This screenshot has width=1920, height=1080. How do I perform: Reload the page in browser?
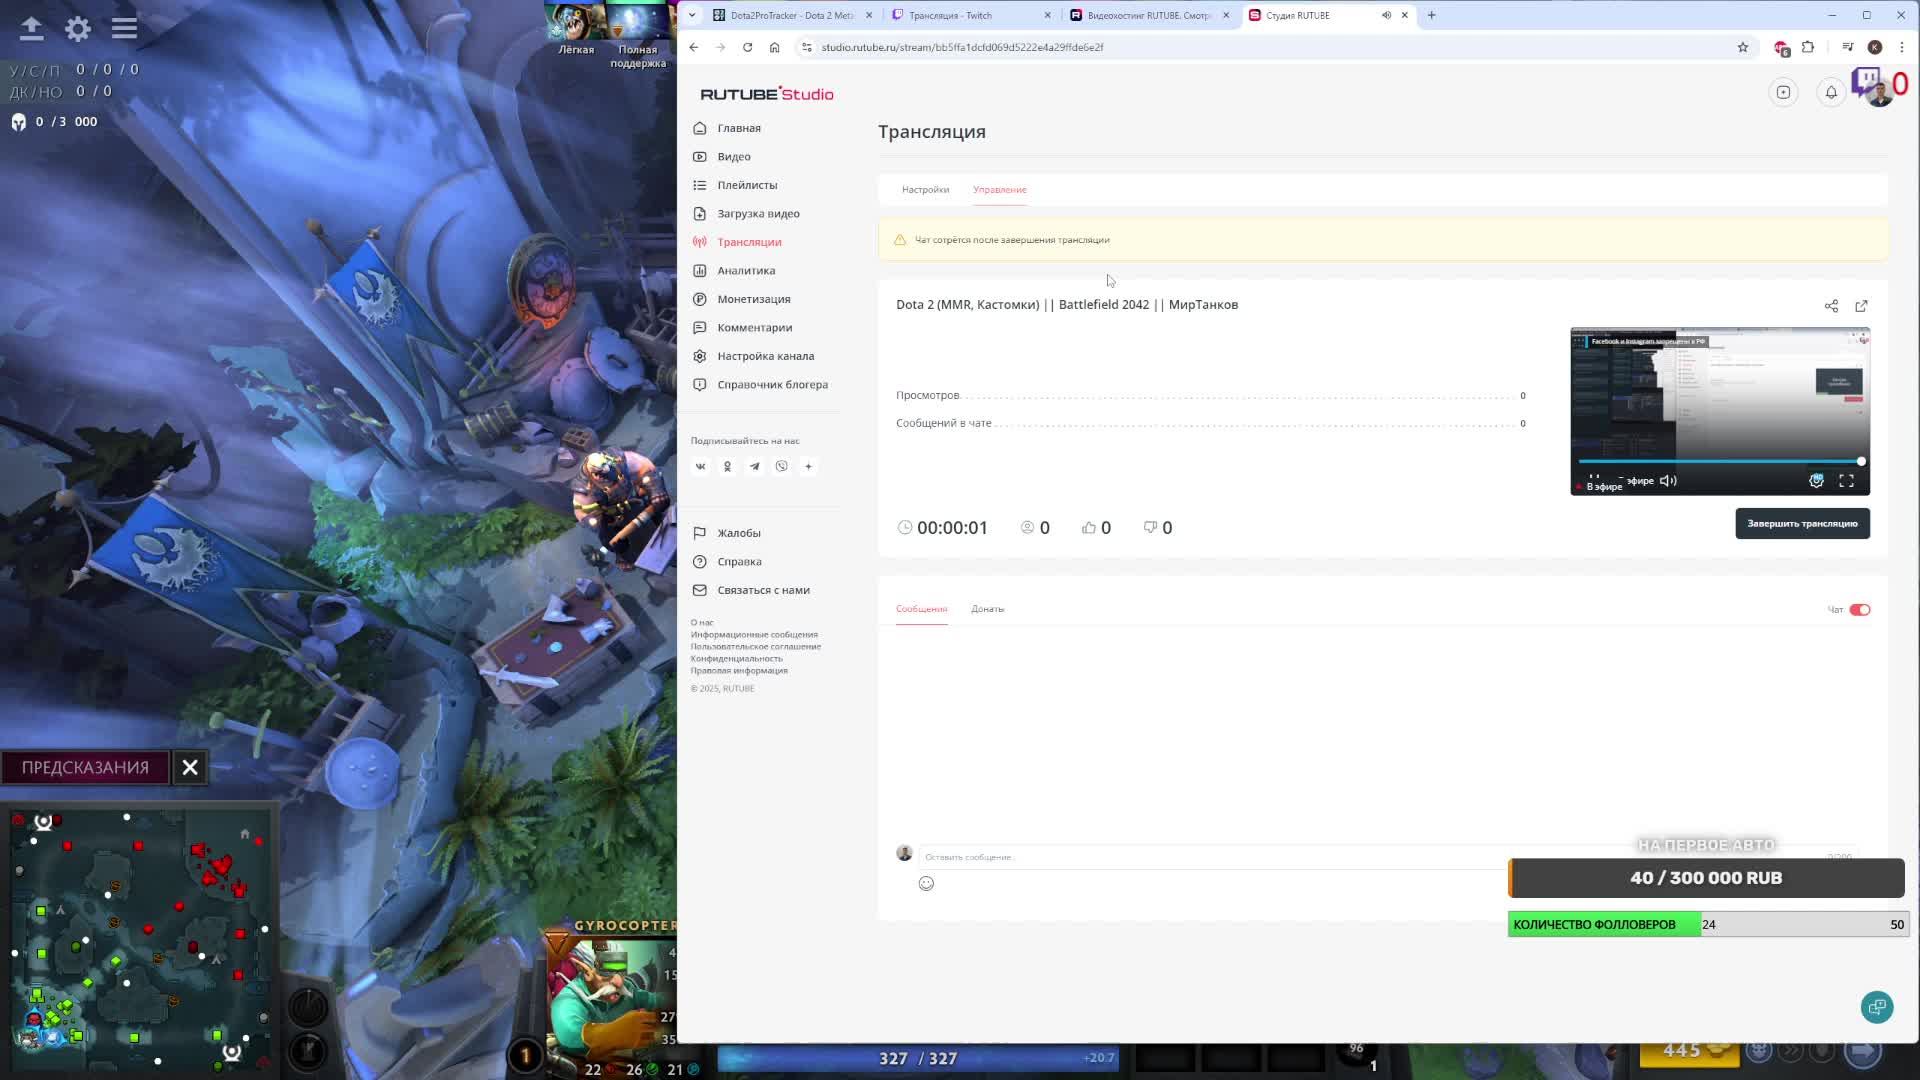[x=747, y=47]
